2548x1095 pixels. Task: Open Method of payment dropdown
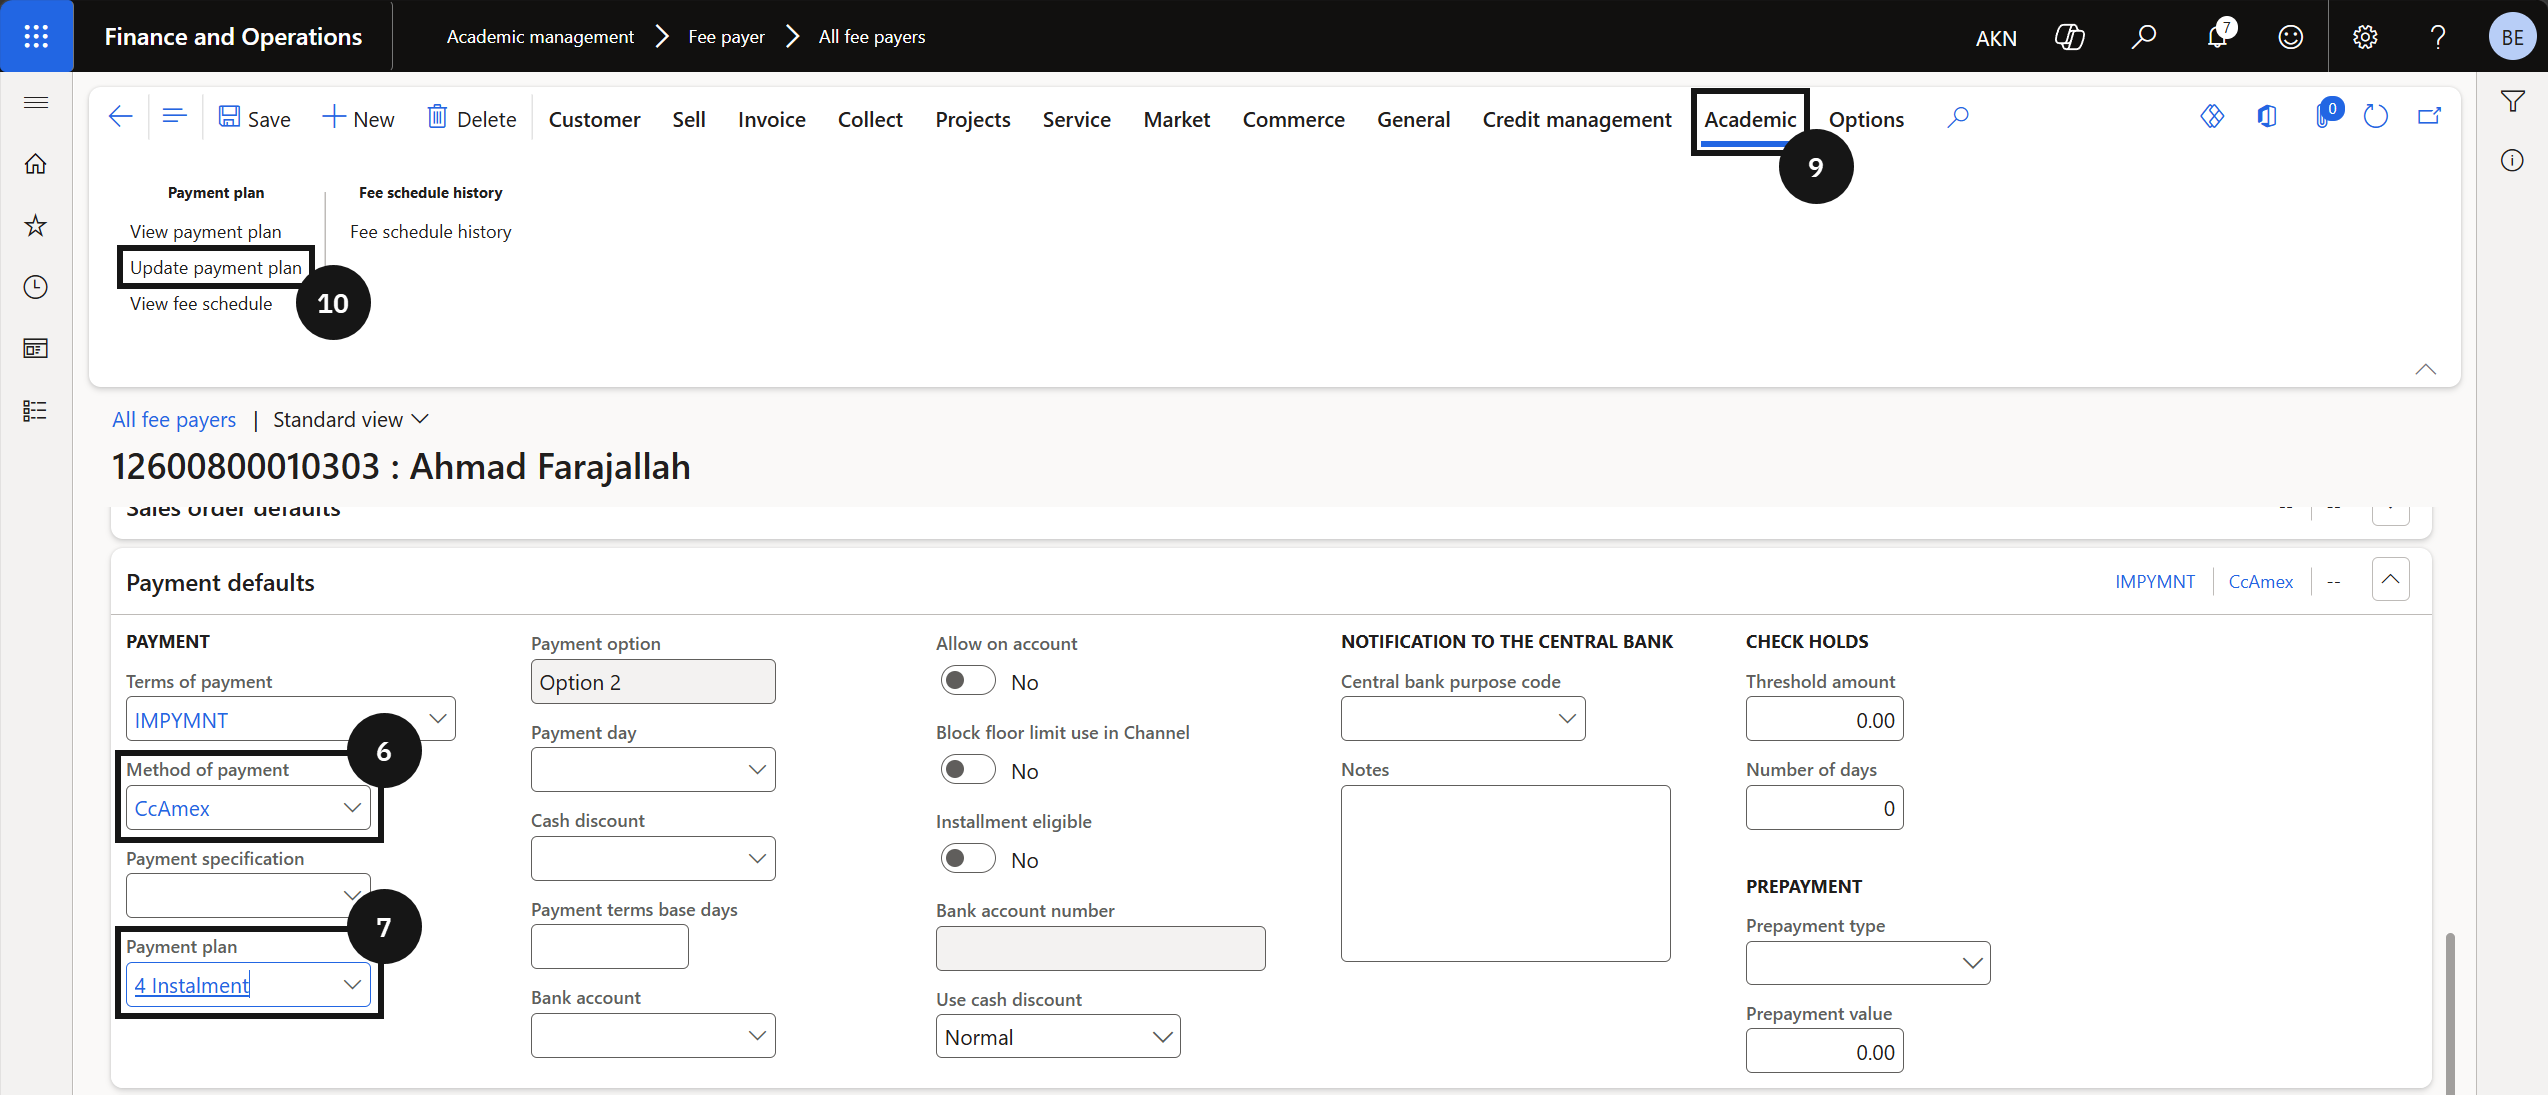[352, 808]
